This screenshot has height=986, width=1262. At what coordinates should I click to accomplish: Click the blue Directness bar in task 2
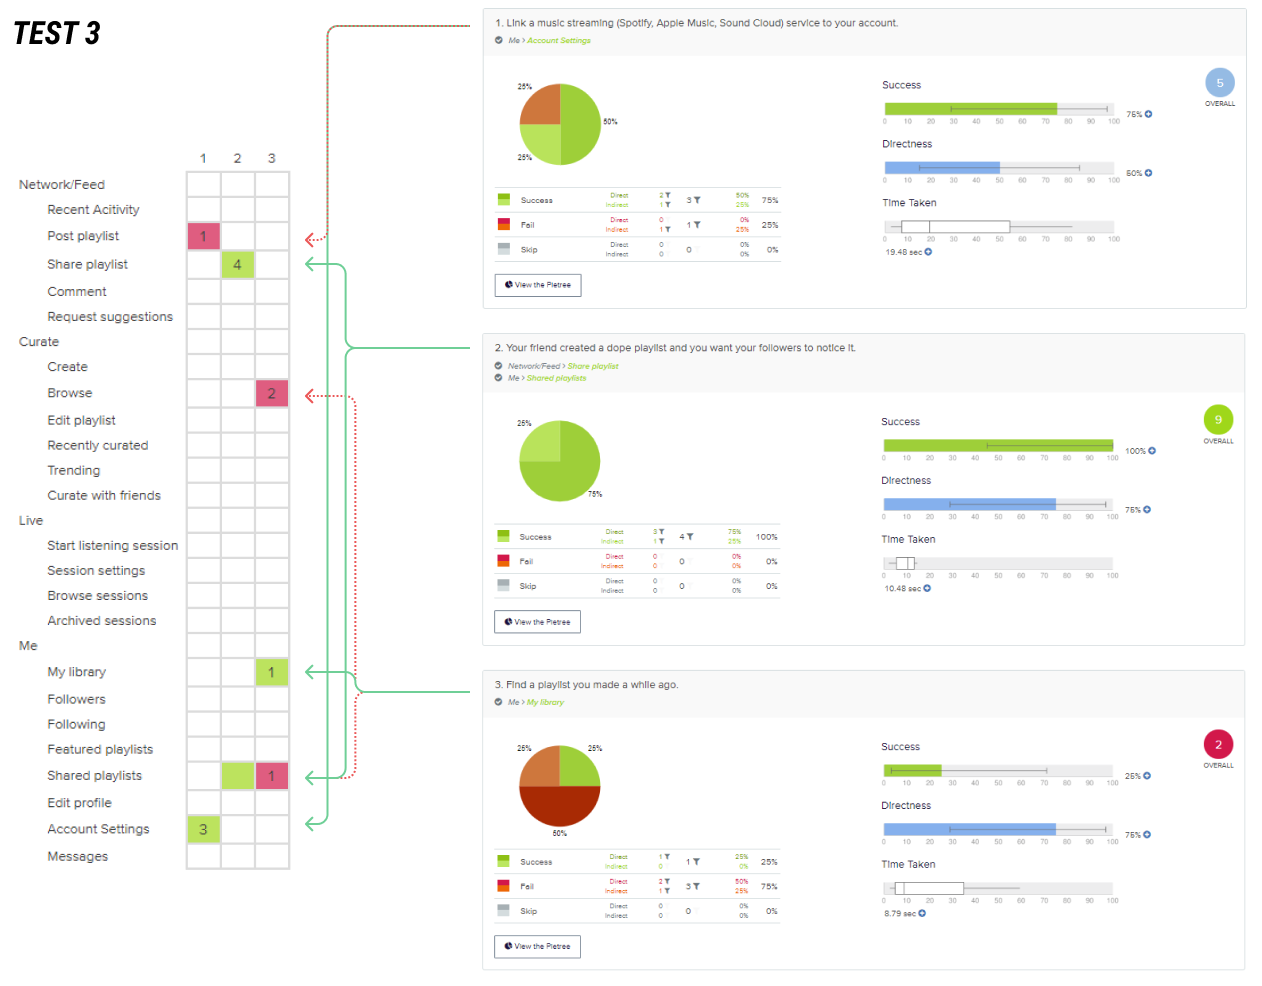(969, 504)
